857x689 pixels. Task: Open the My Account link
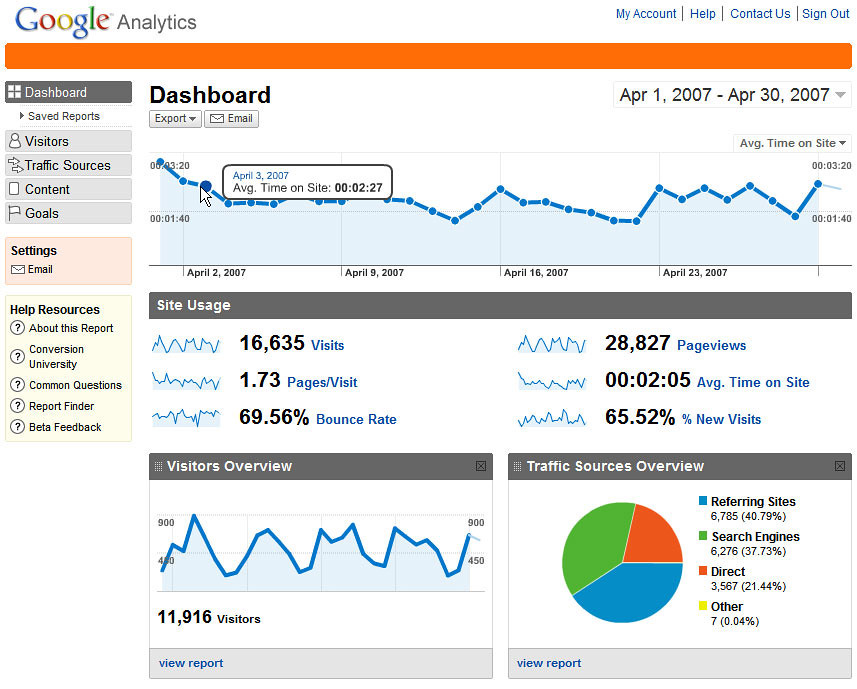coord(646,14)
